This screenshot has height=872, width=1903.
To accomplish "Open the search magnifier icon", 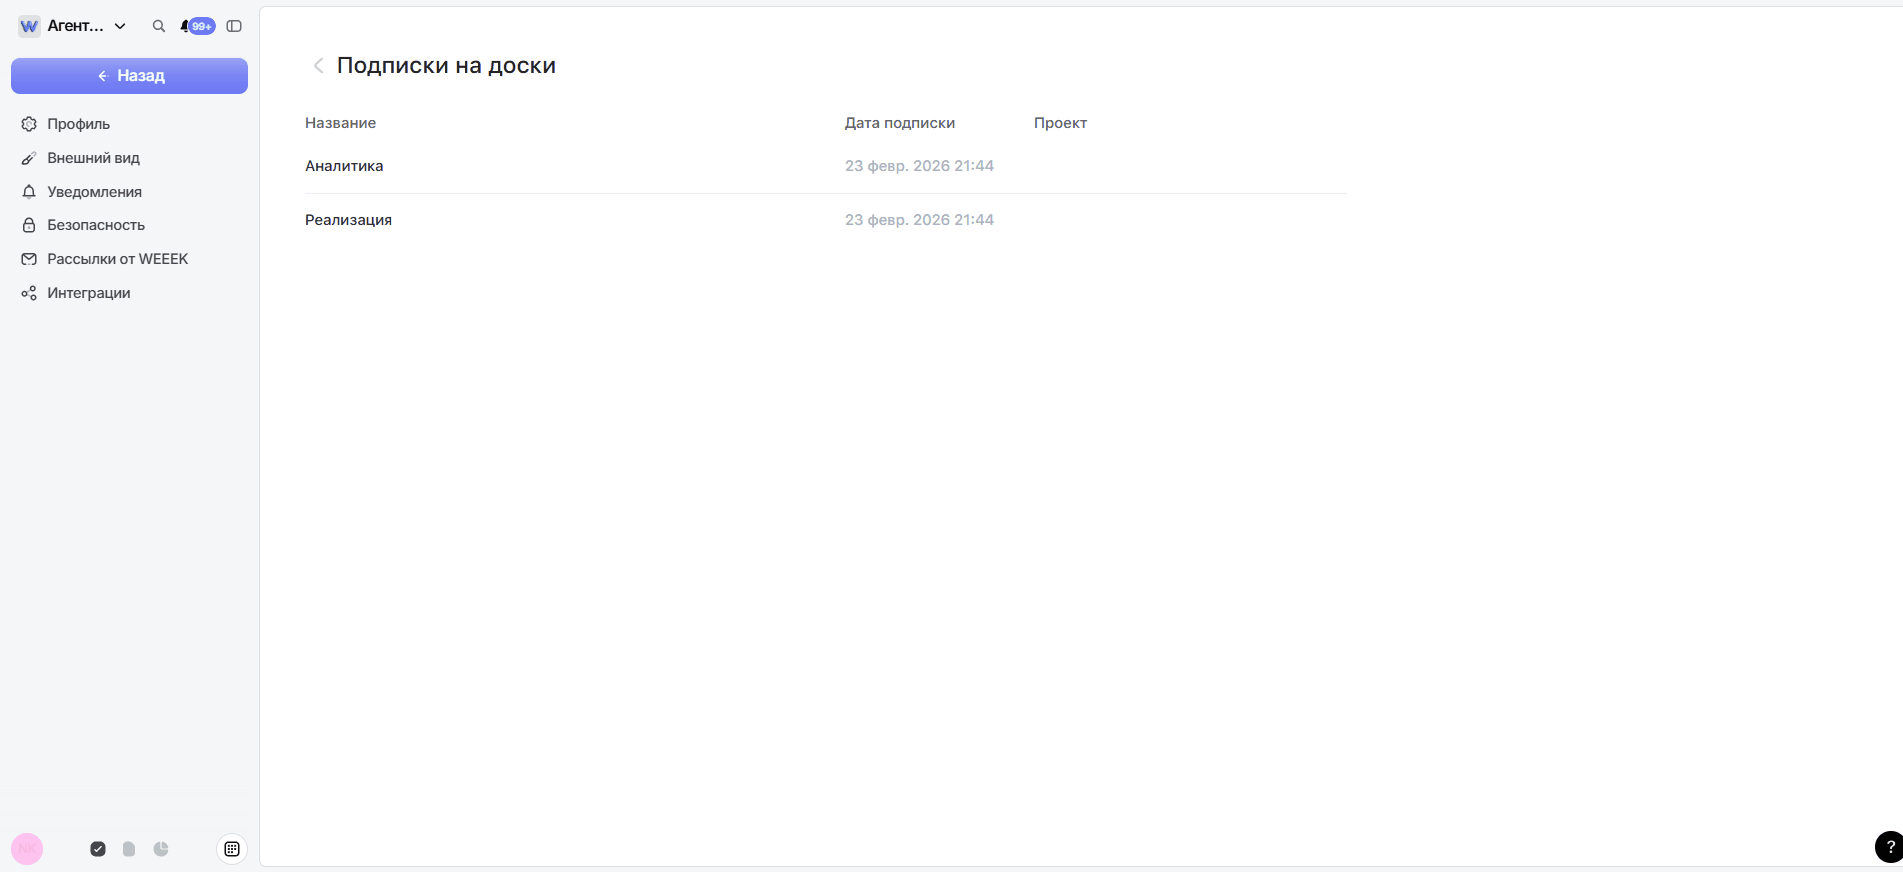I will click(158, 26).
